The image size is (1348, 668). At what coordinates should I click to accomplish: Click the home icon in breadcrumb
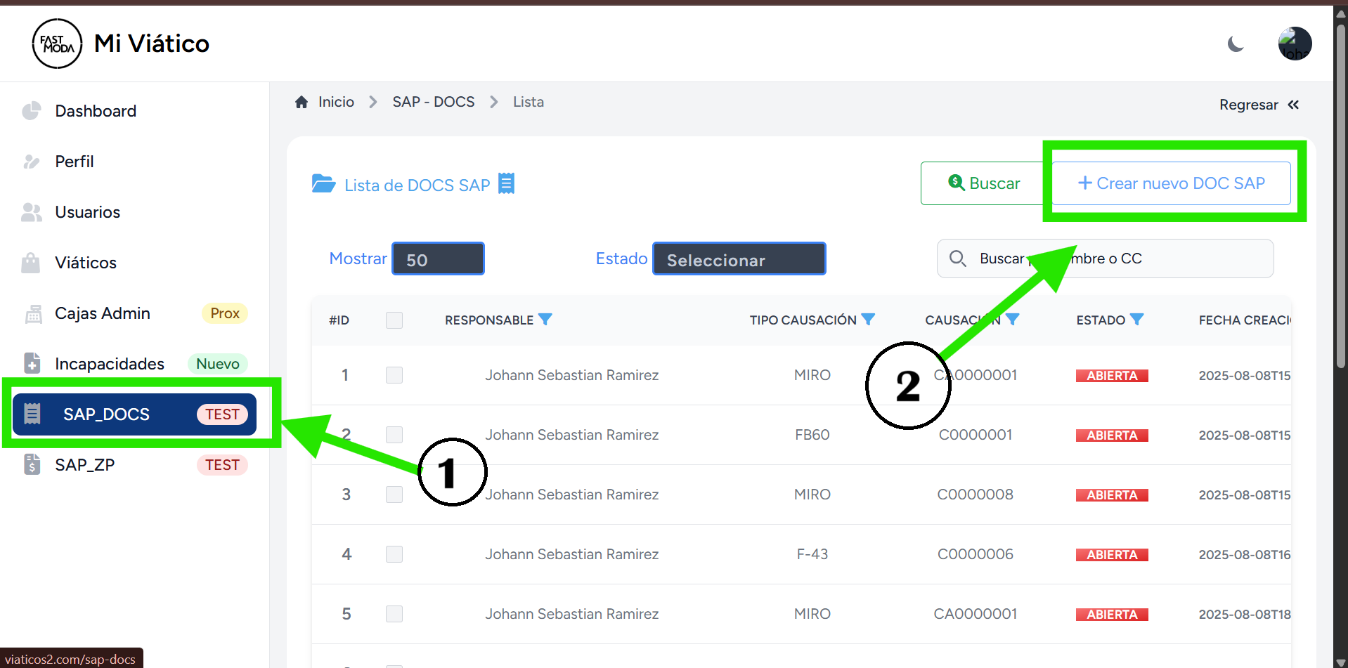pos(301,102)
